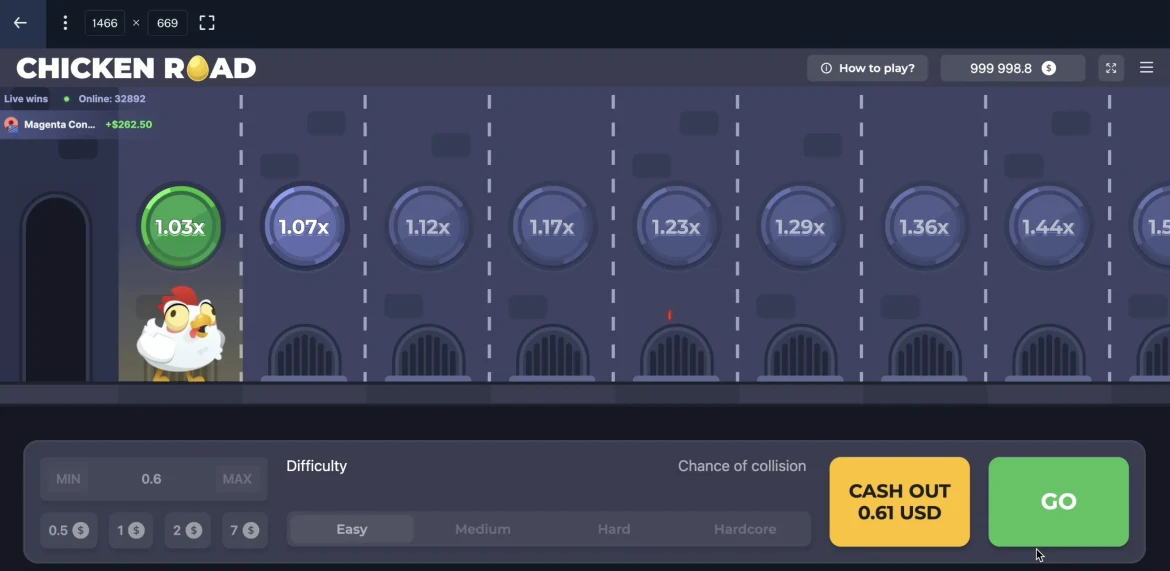1170x571 pixels.
Task: Open the hamburger menu
Action: (x=1147, y=68)
